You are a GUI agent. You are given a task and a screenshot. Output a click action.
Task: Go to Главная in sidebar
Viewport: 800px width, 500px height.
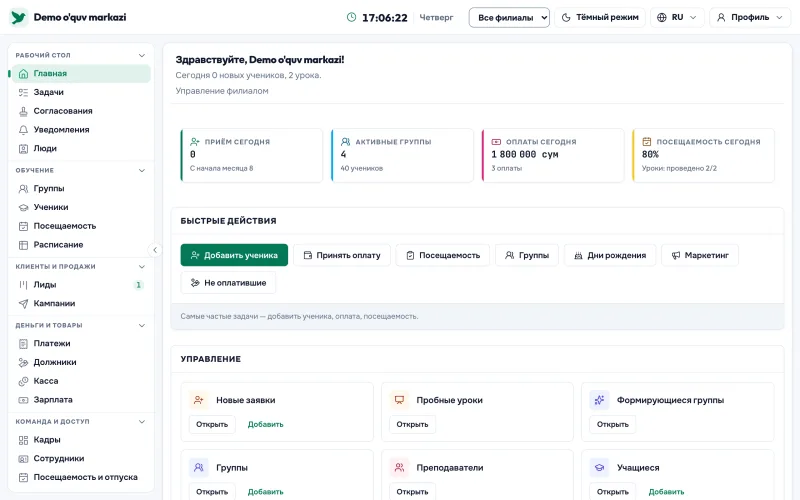[x=81, y=74]
